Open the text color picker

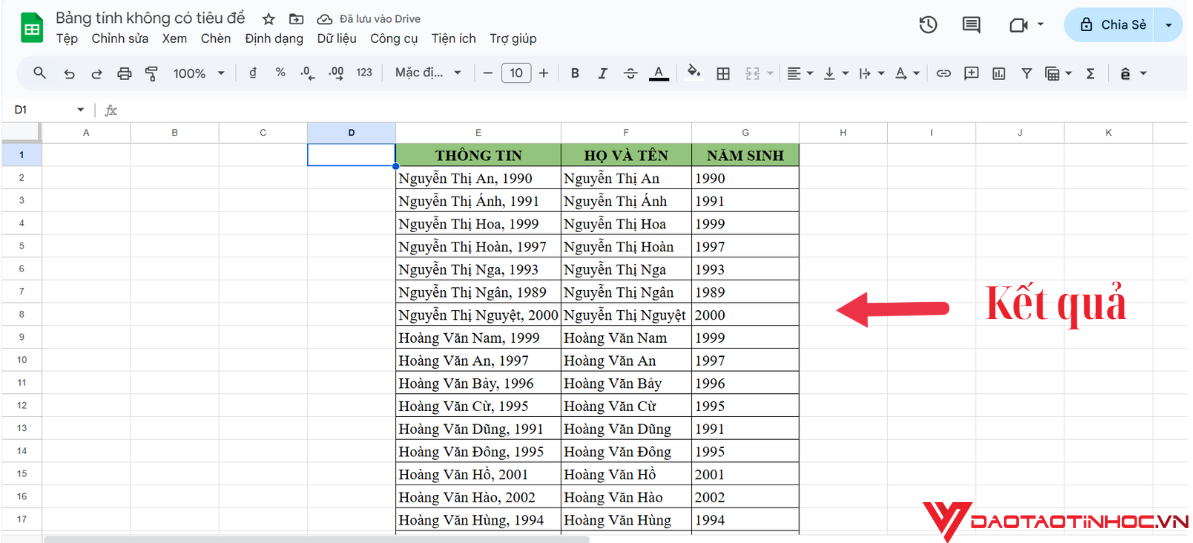tap(659, 73)
